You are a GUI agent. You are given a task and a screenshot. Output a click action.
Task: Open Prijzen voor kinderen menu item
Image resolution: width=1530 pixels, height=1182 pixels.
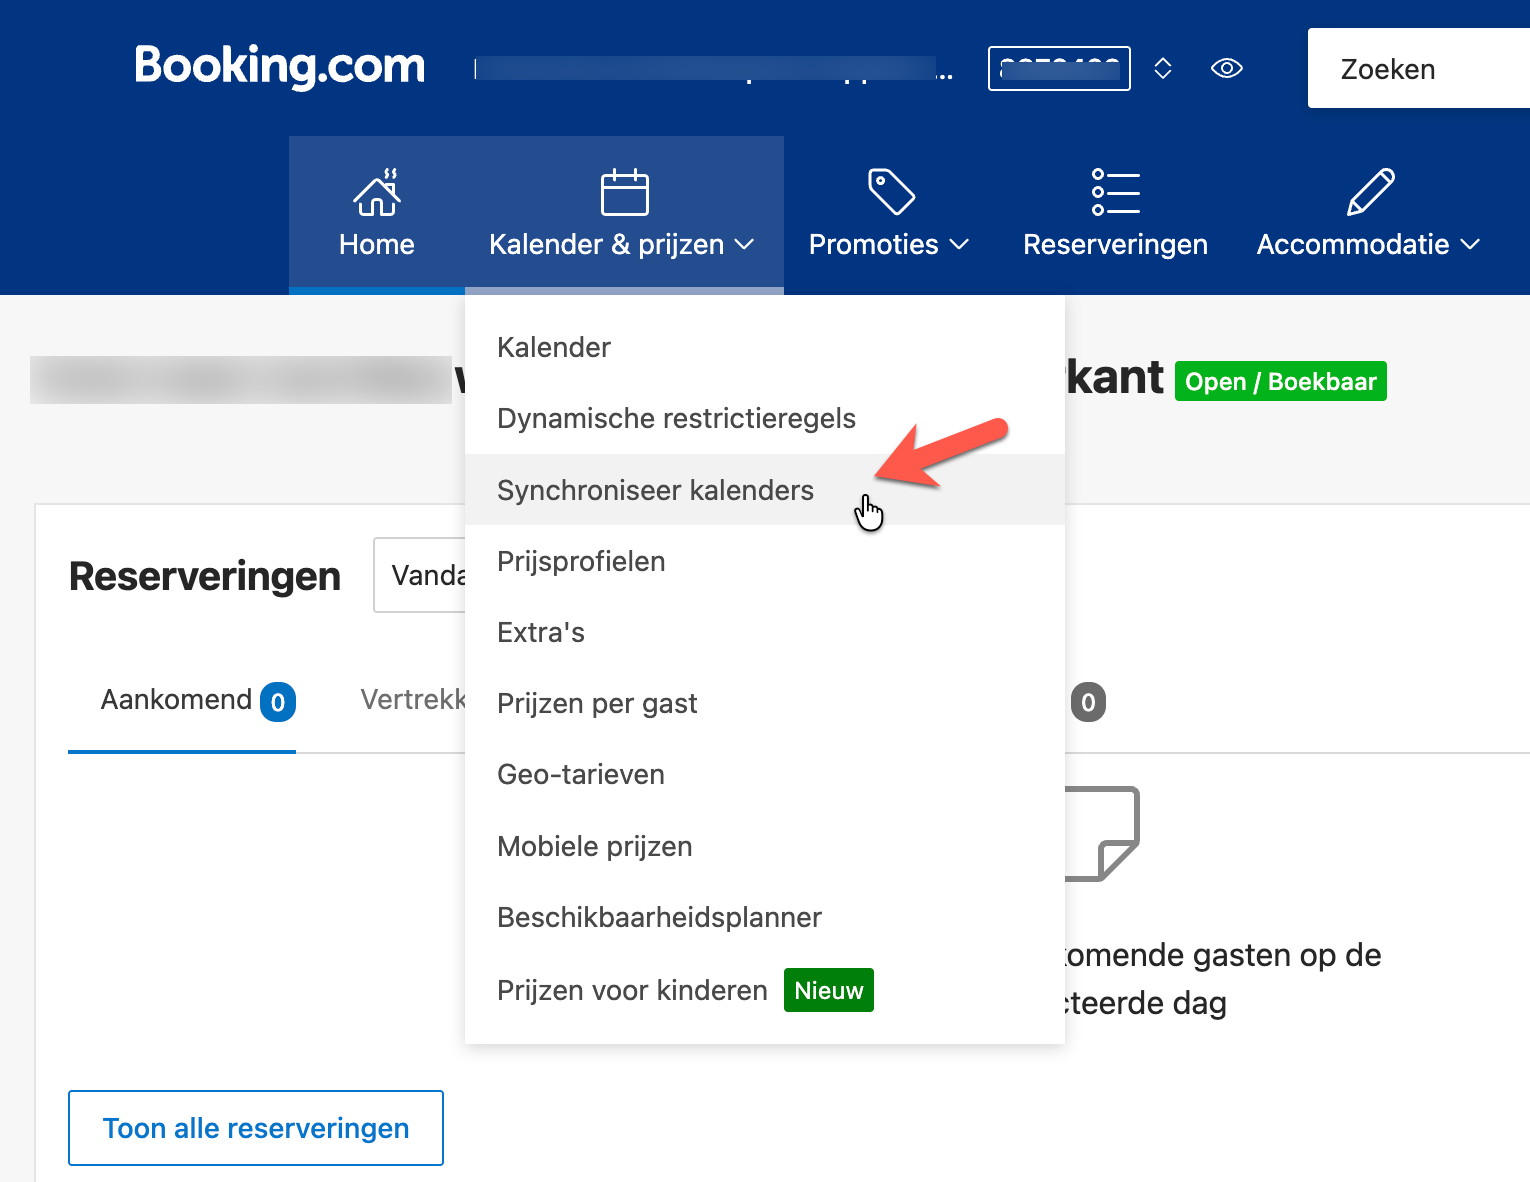point(765,990)
